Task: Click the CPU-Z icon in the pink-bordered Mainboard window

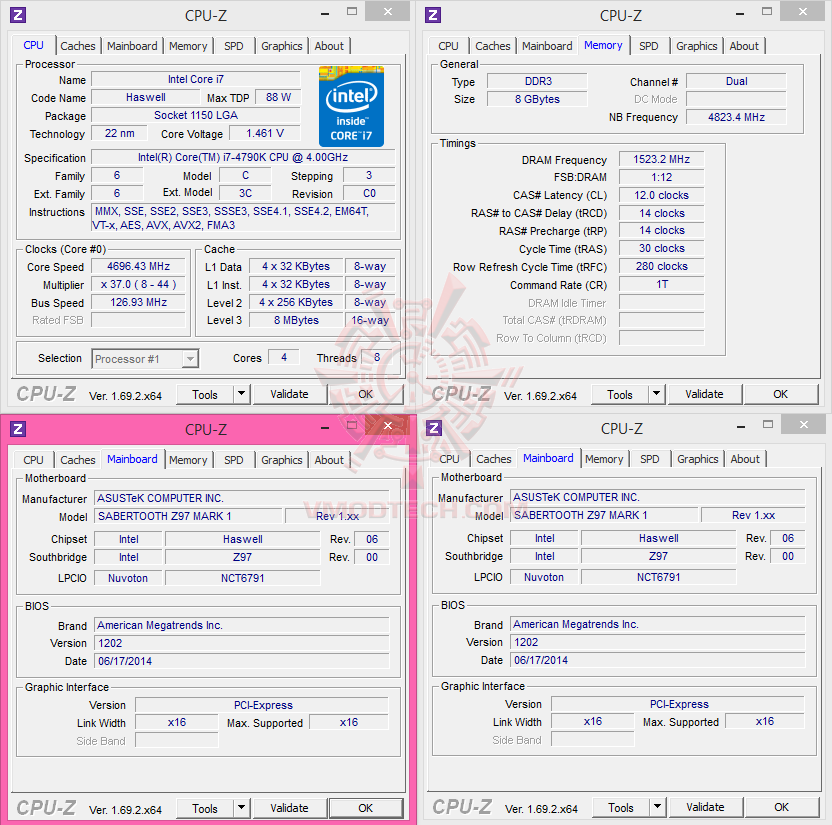Action: [x=18, y=429]
